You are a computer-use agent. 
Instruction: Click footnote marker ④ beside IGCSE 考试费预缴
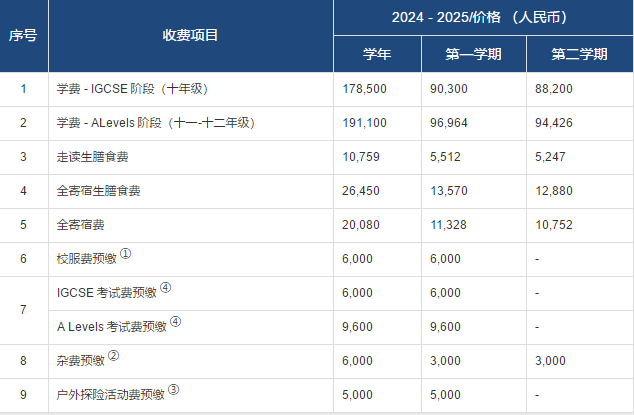pos(166,288)
